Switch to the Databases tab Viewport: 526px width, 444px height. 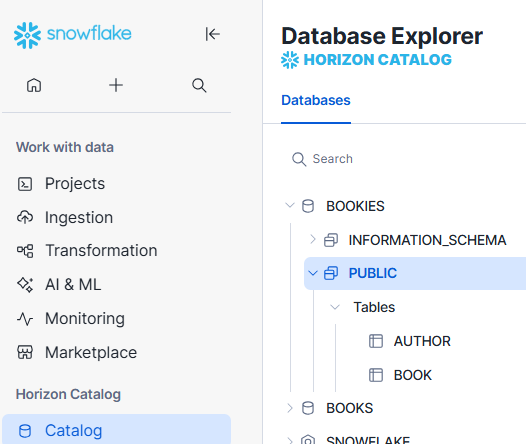316,101
